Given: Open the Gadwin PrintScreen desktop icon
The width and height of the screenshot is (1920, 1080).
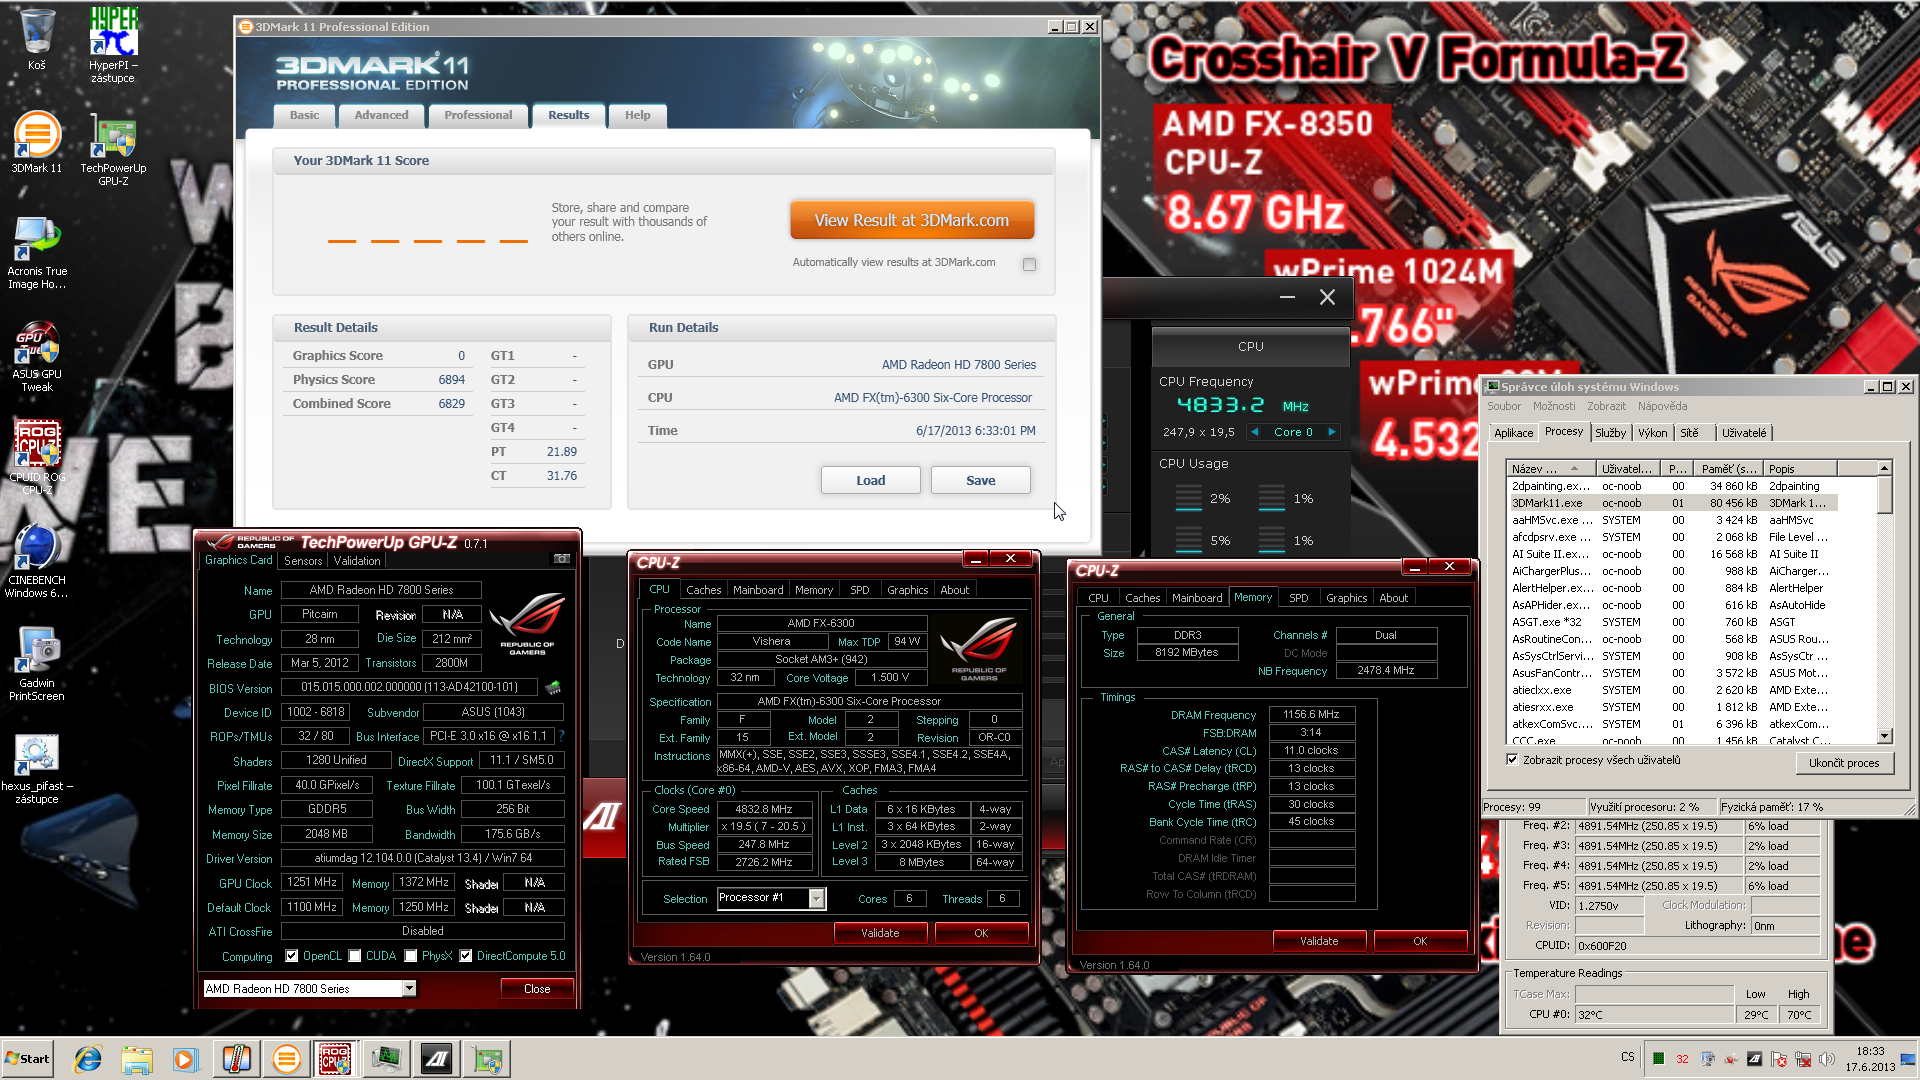Looking at the screenshot, I should (x=37, y=662).
